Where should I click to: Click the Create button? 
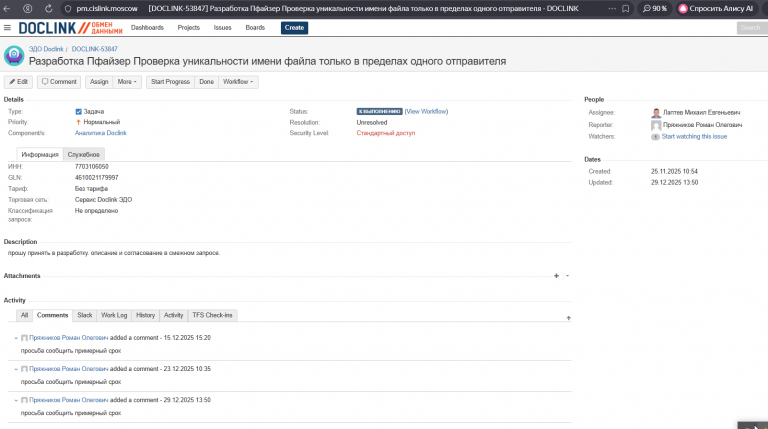click(294, 27)
